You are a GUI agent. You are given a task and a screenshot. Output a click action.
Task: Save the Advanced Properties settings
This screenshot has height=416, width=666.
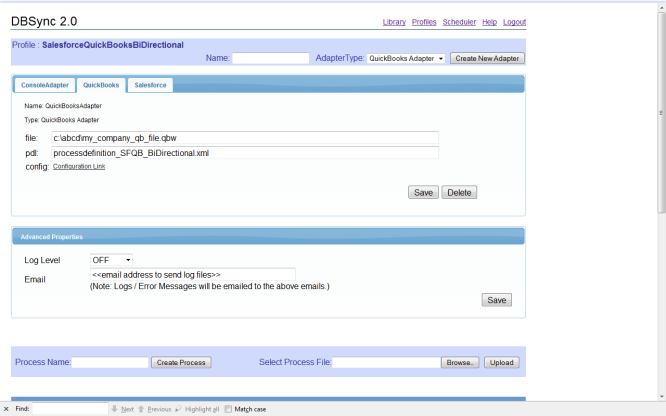(496, 300)
